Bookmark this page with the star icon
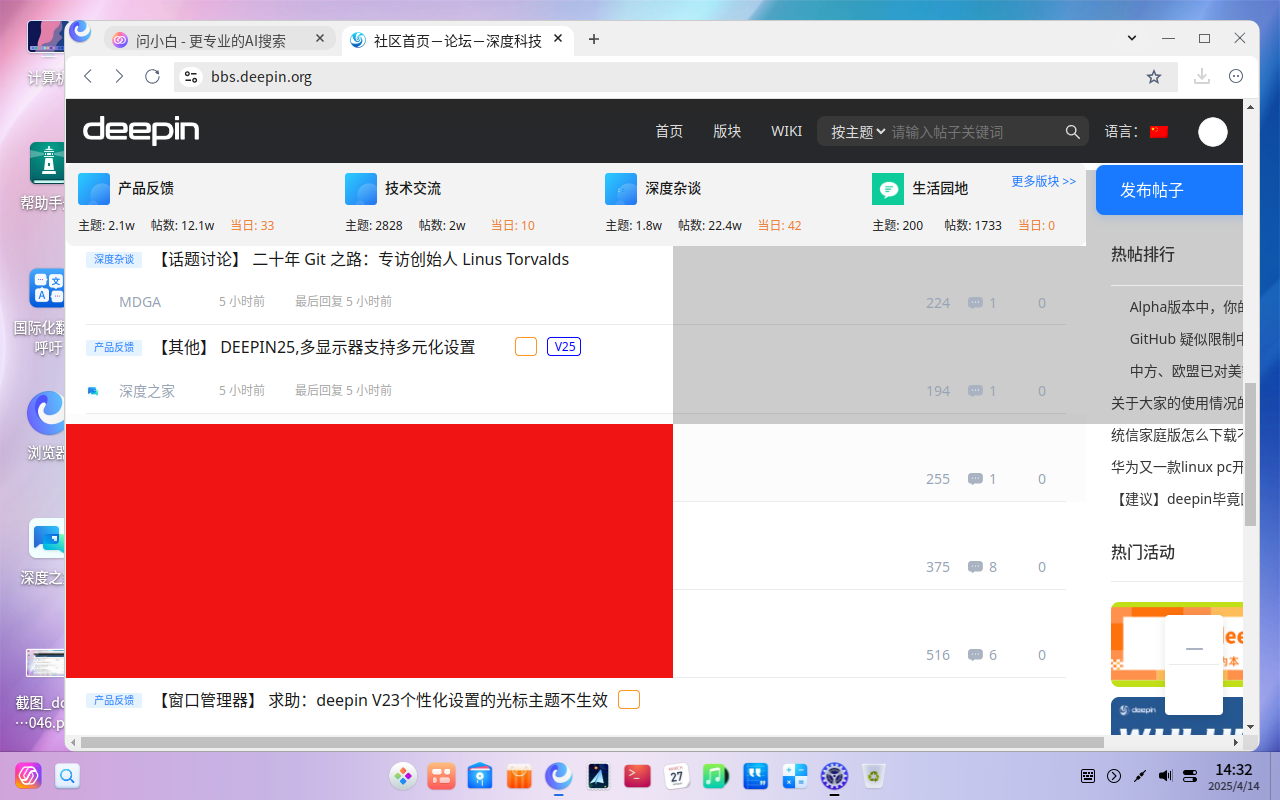Screen dimensions: 1280x800 (x=1154, y=77)
